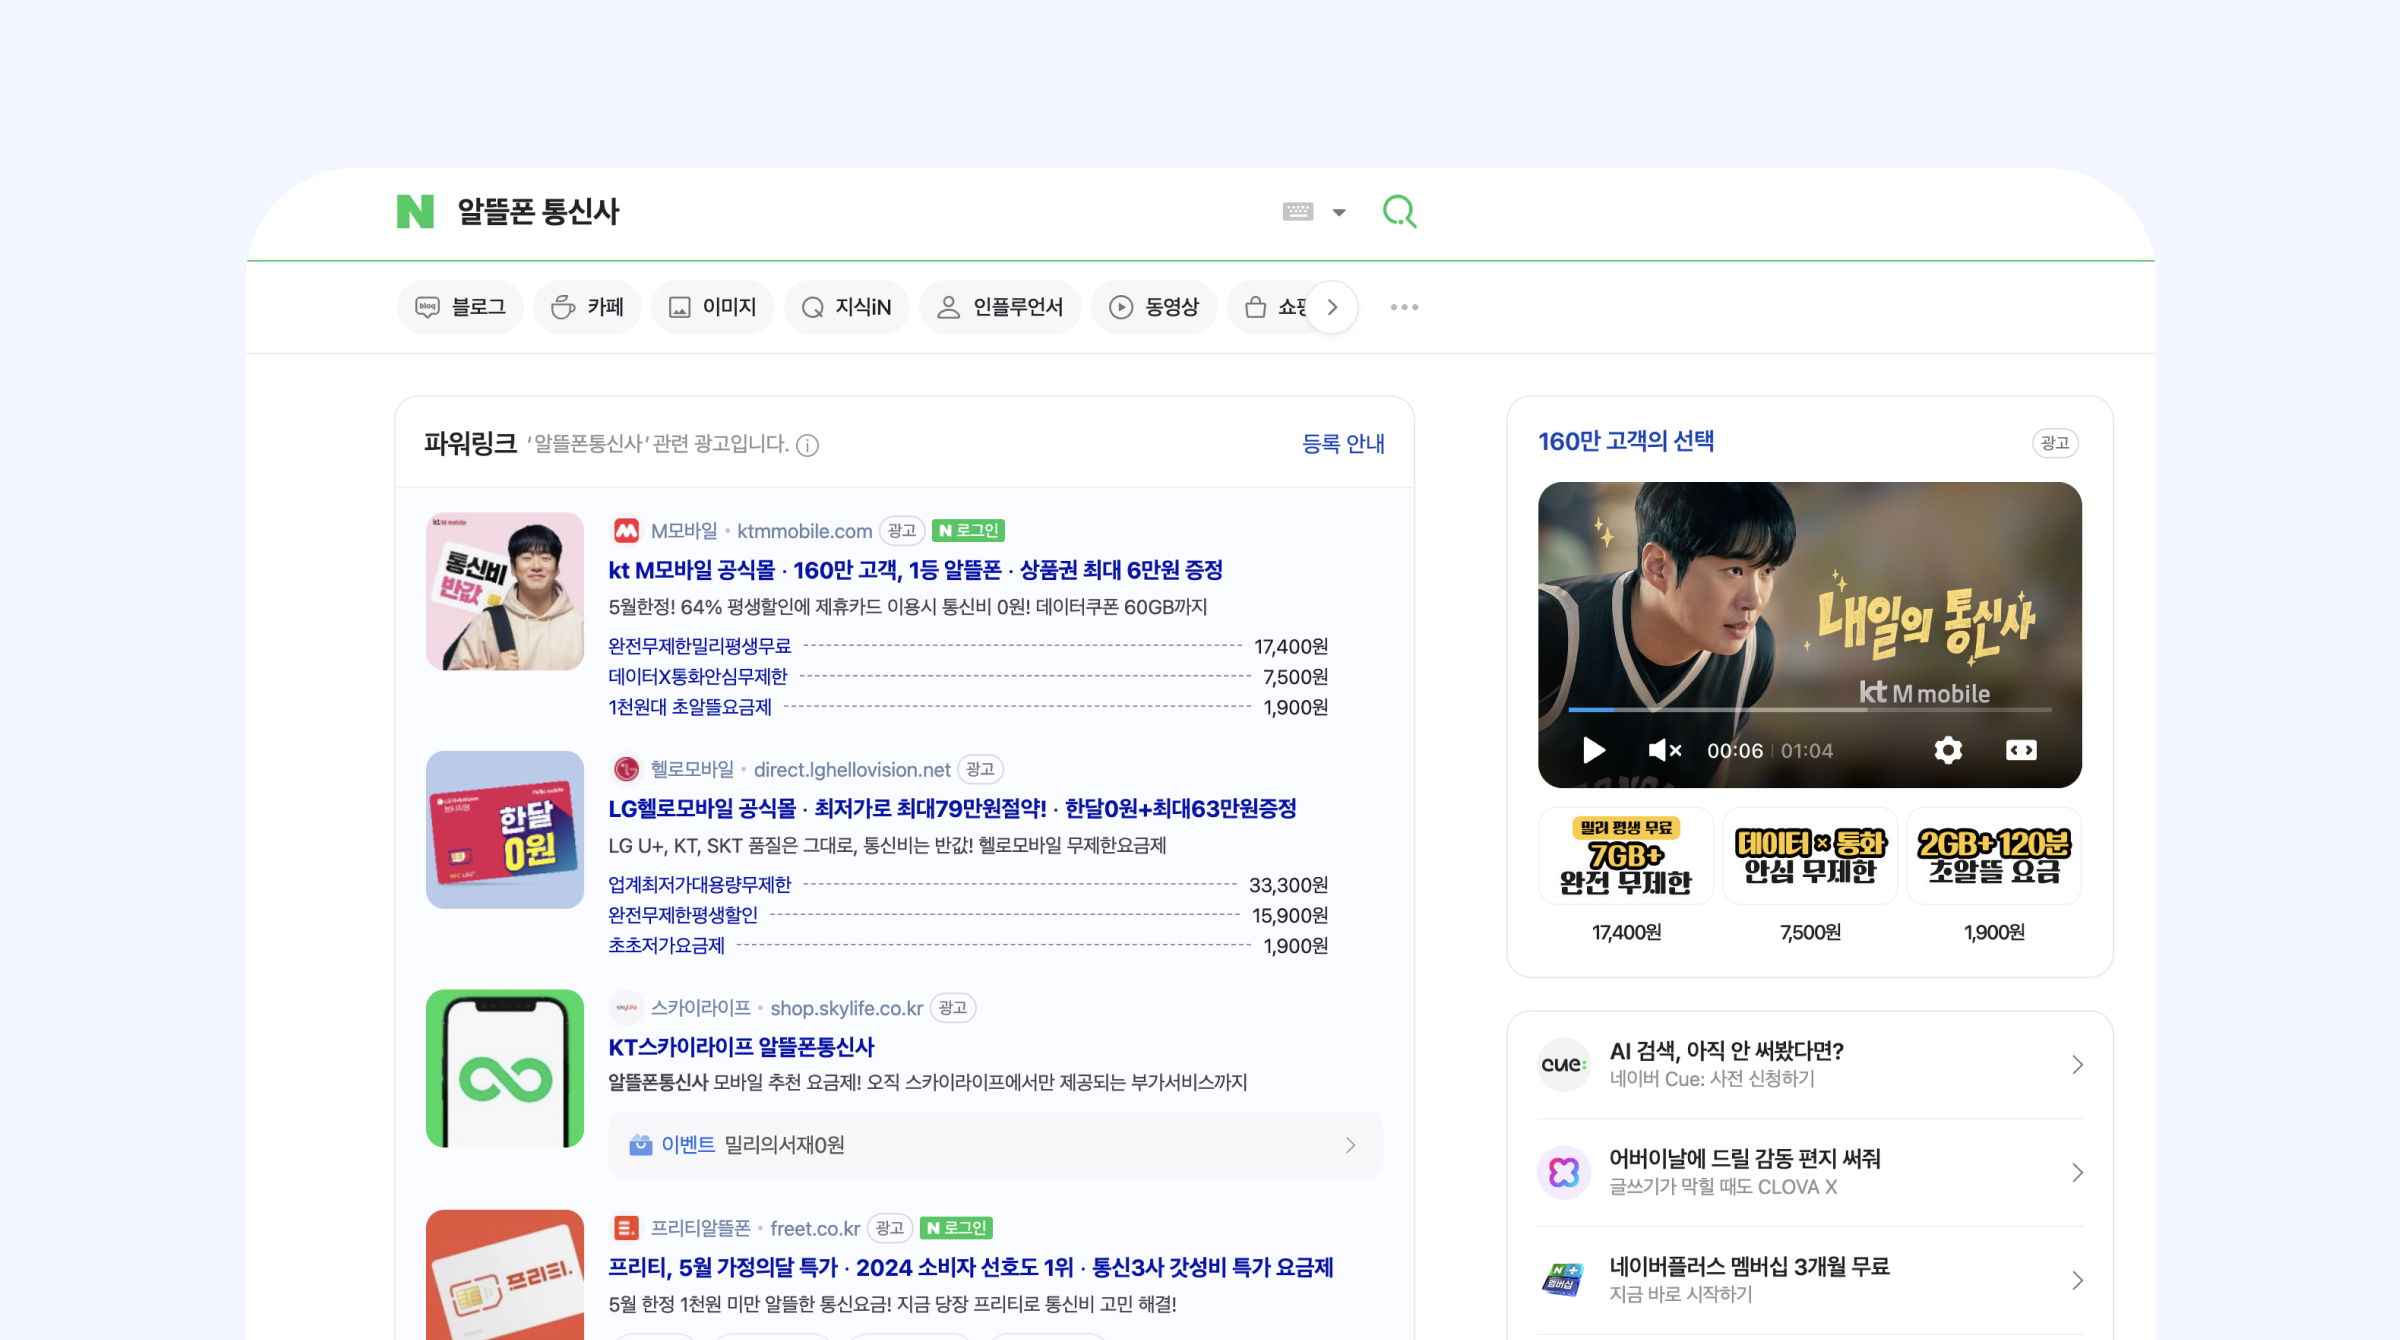Select 1천원대 초알뜰요금제 plan link
2400x1340 pixels.
(689, 707)
